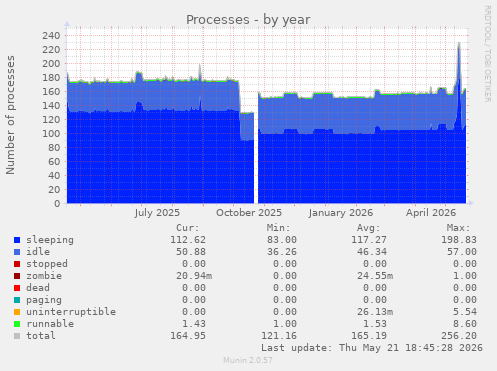The width and height of the screenshot is (497, 371).
Task: Click the dead legend color swatch
Action: pyautogui.click(x=17, y=288)
